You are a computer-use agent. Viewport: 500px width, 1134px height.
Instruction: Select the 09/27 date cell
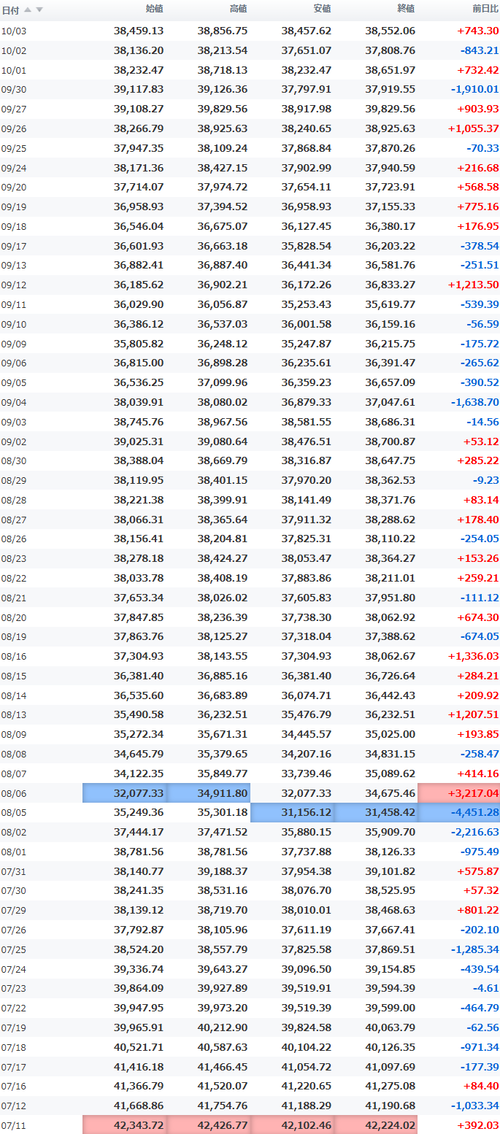(13, 109)
